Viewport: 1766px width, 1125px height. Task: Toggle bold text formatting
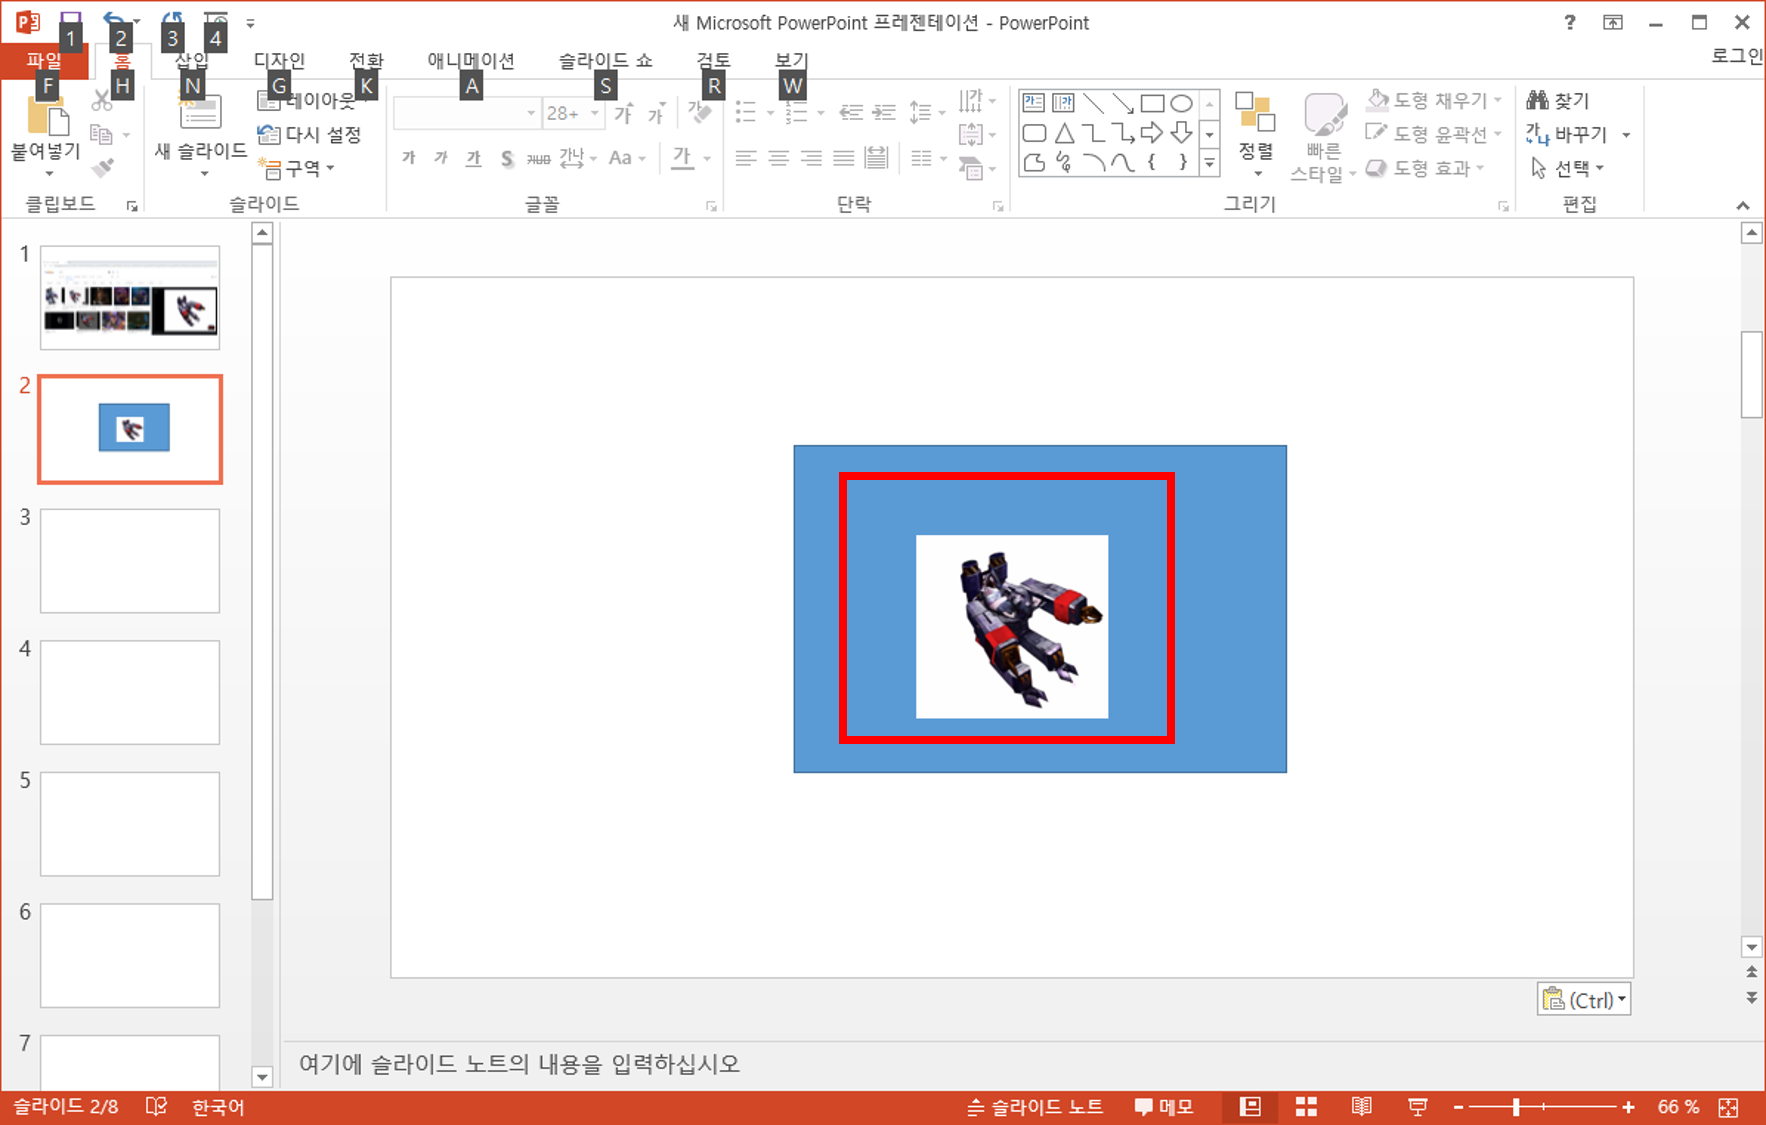point(408,158)
